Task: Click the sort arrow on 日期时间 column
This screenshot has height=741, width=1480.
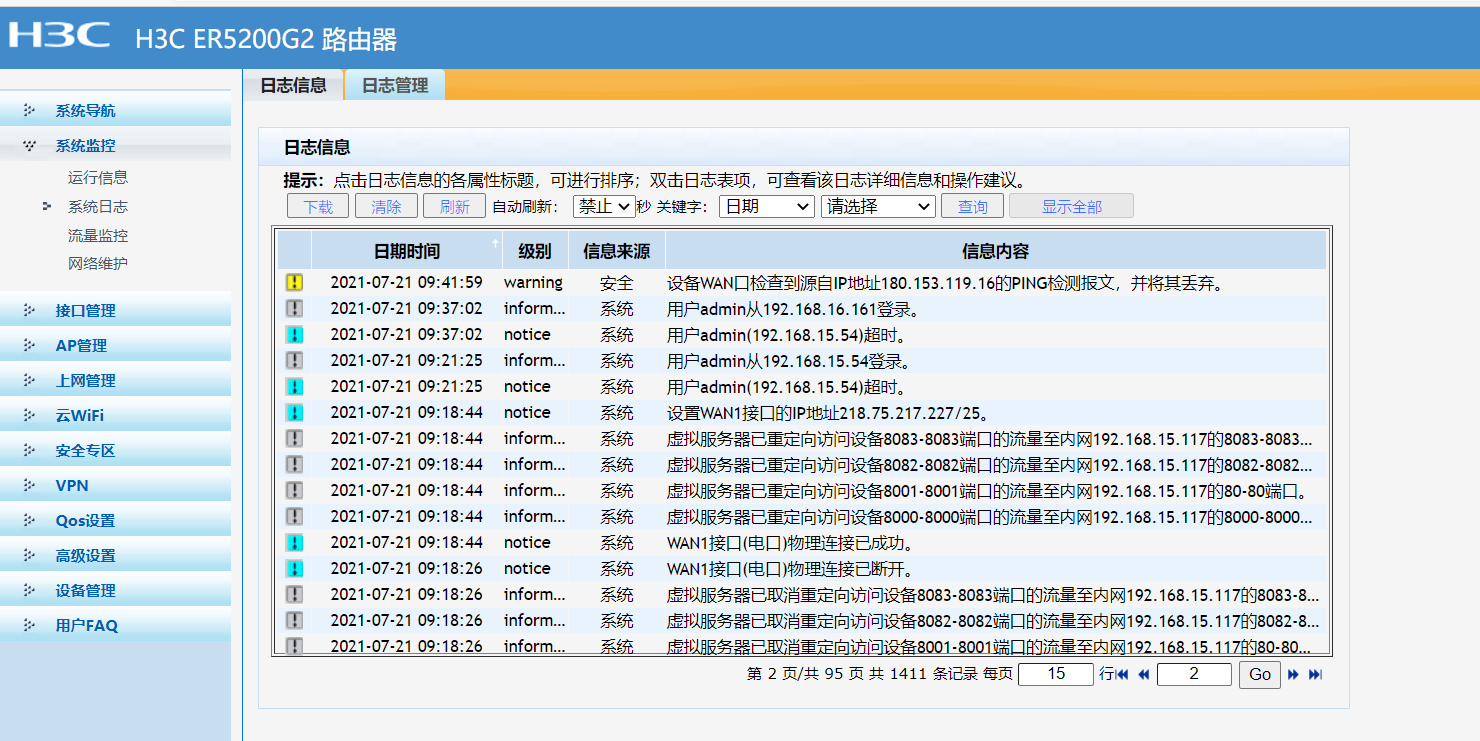Action: tap(495, 243)
